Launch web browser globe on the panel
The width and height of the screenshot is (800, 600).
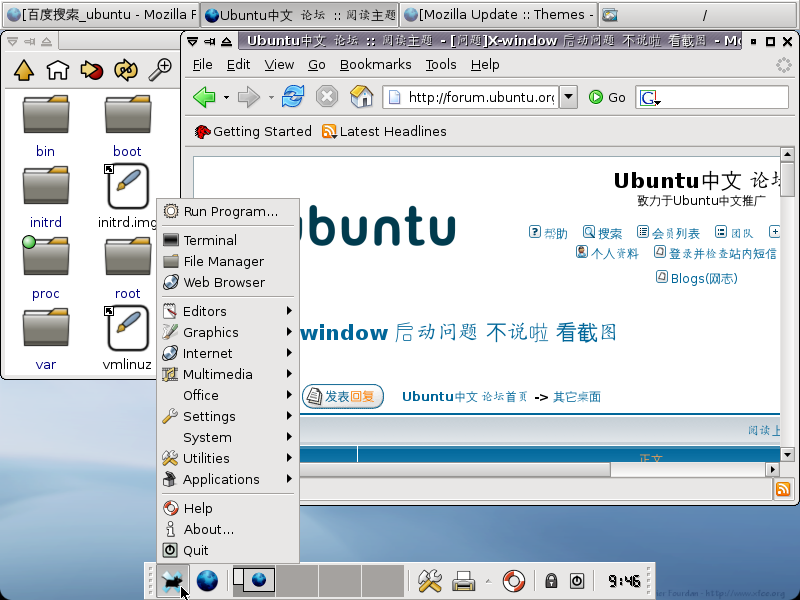pyautogui.click(x=207, y=581)
